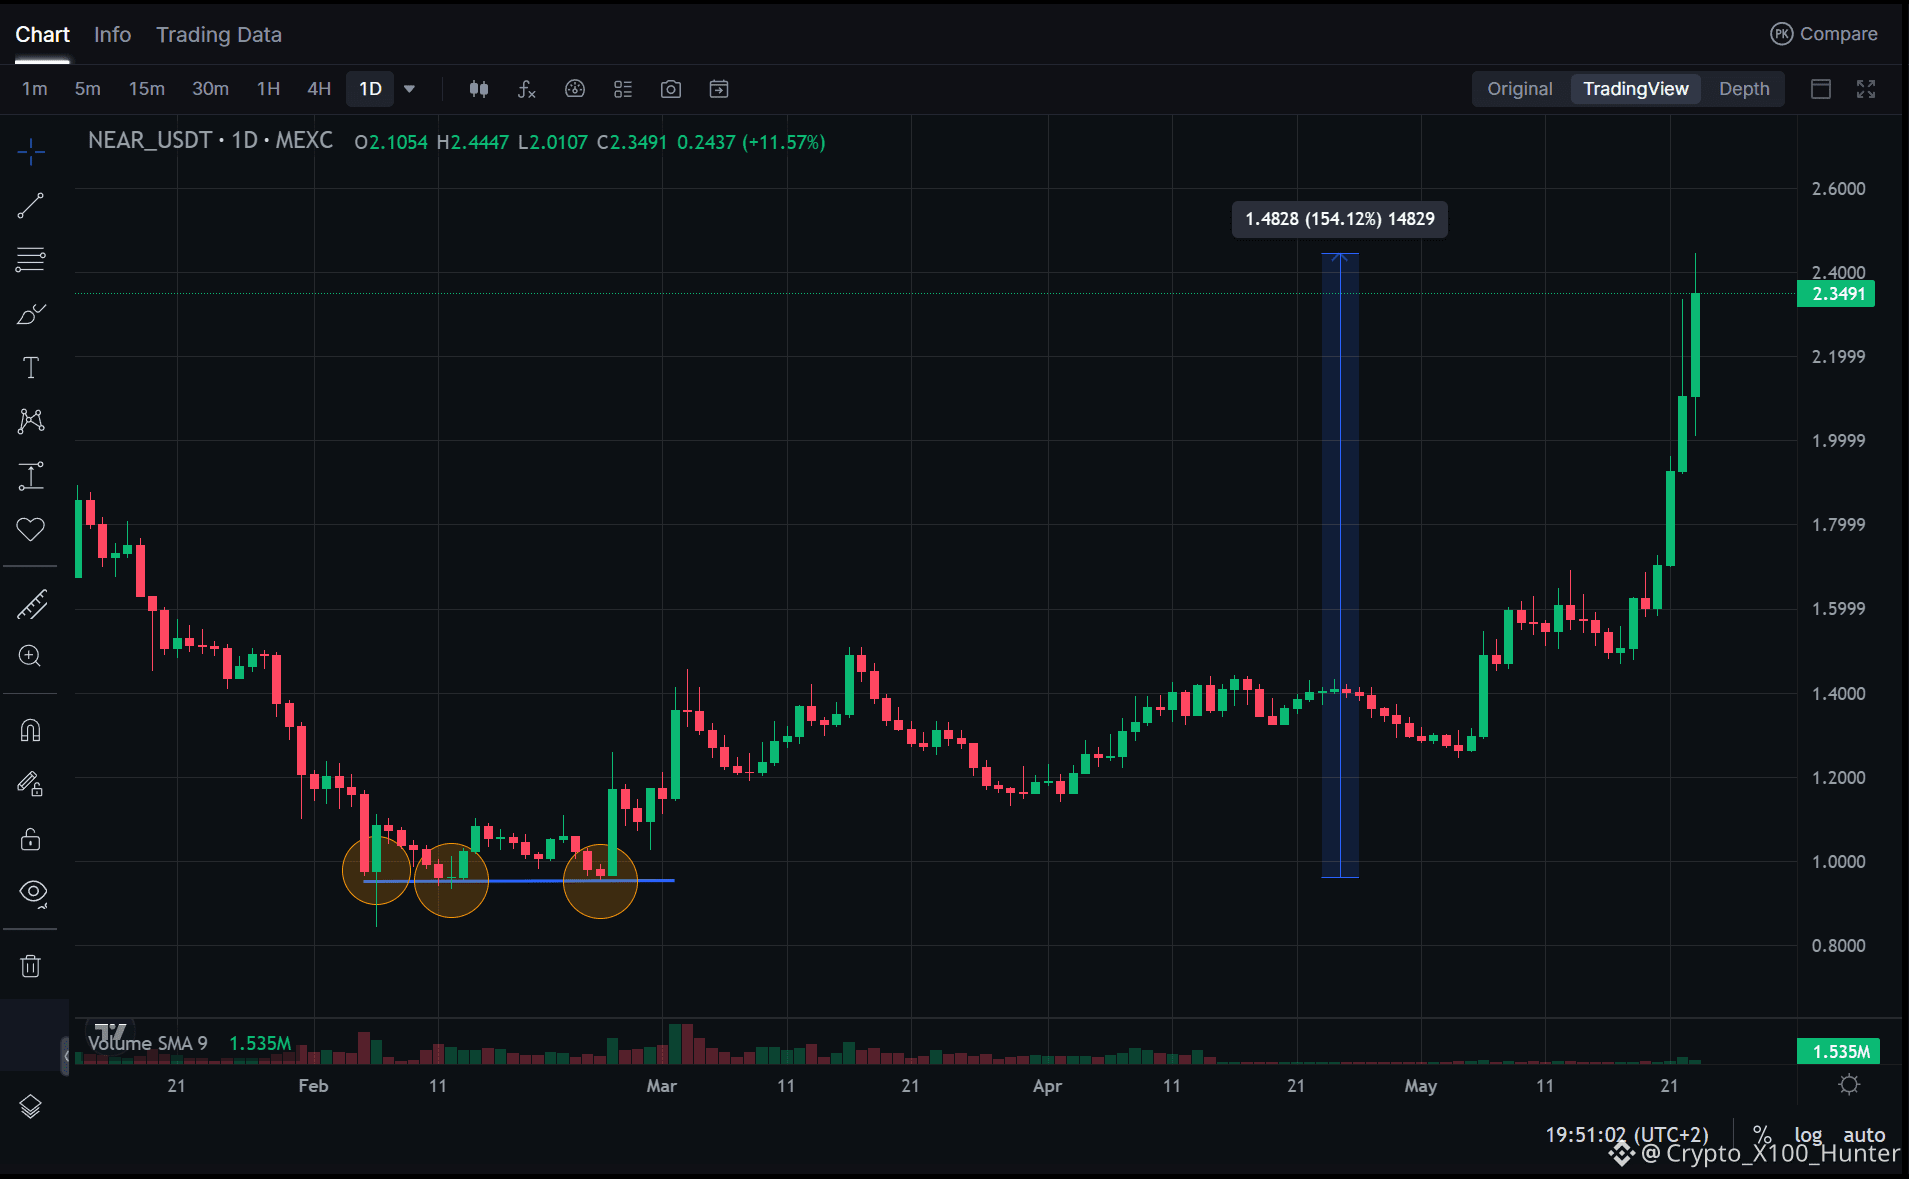Click the 2.3491 current price label
1909x1179 pixels.
(1837, 294)
